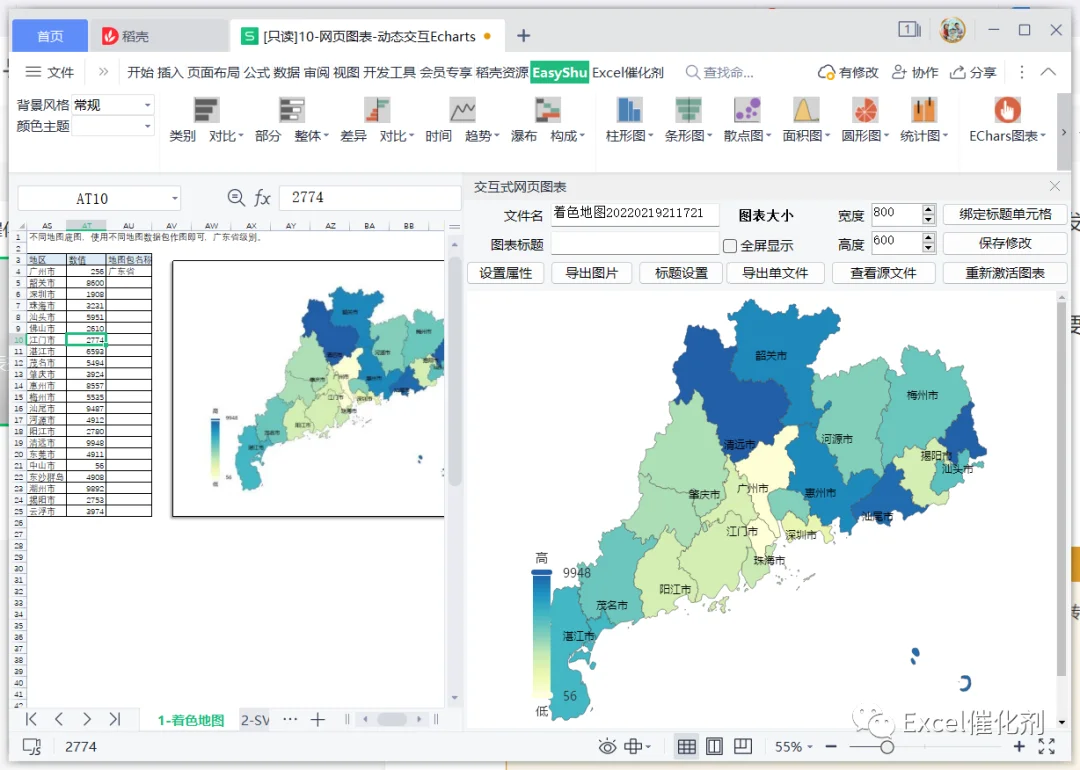
Task: Open the 面积图 area chart icon
Action: pos(806,110)
